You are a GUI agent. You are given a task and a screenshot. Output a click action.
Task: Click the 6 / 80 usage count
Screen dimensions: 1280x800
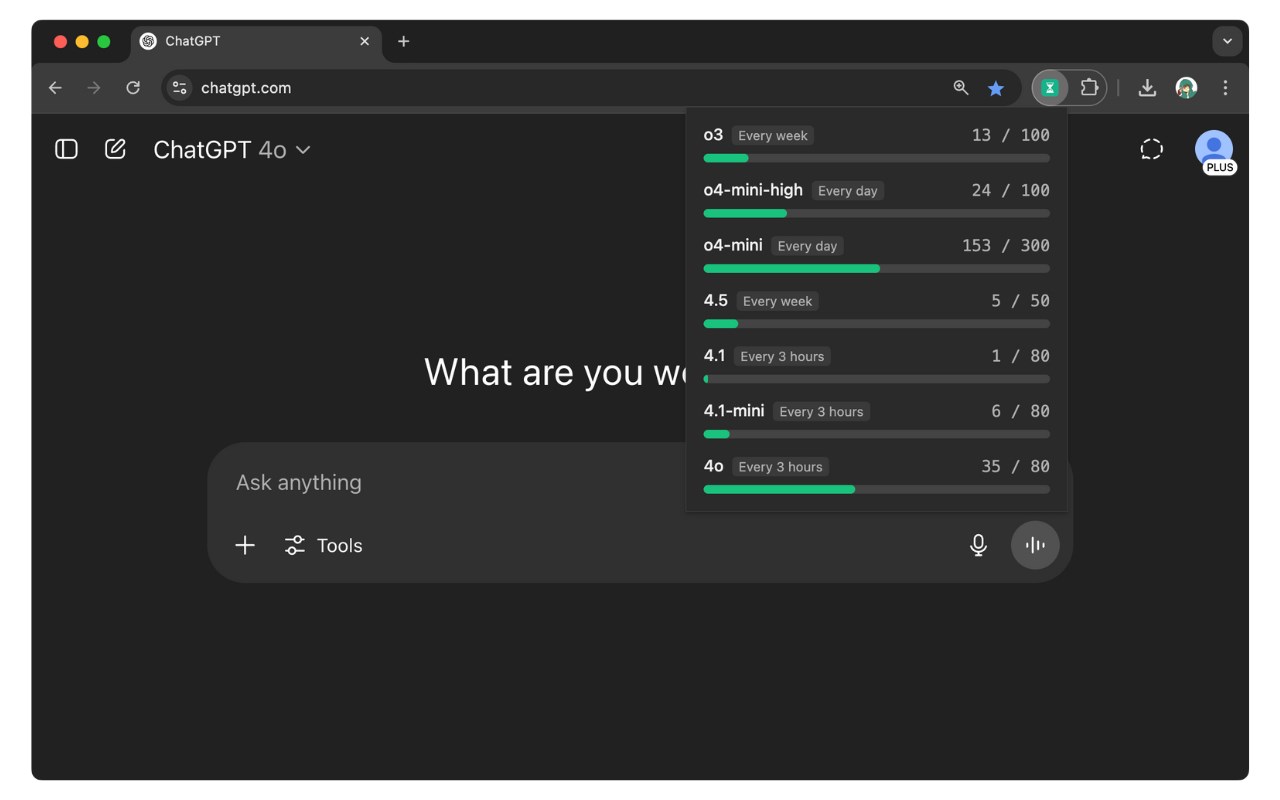1020,411
